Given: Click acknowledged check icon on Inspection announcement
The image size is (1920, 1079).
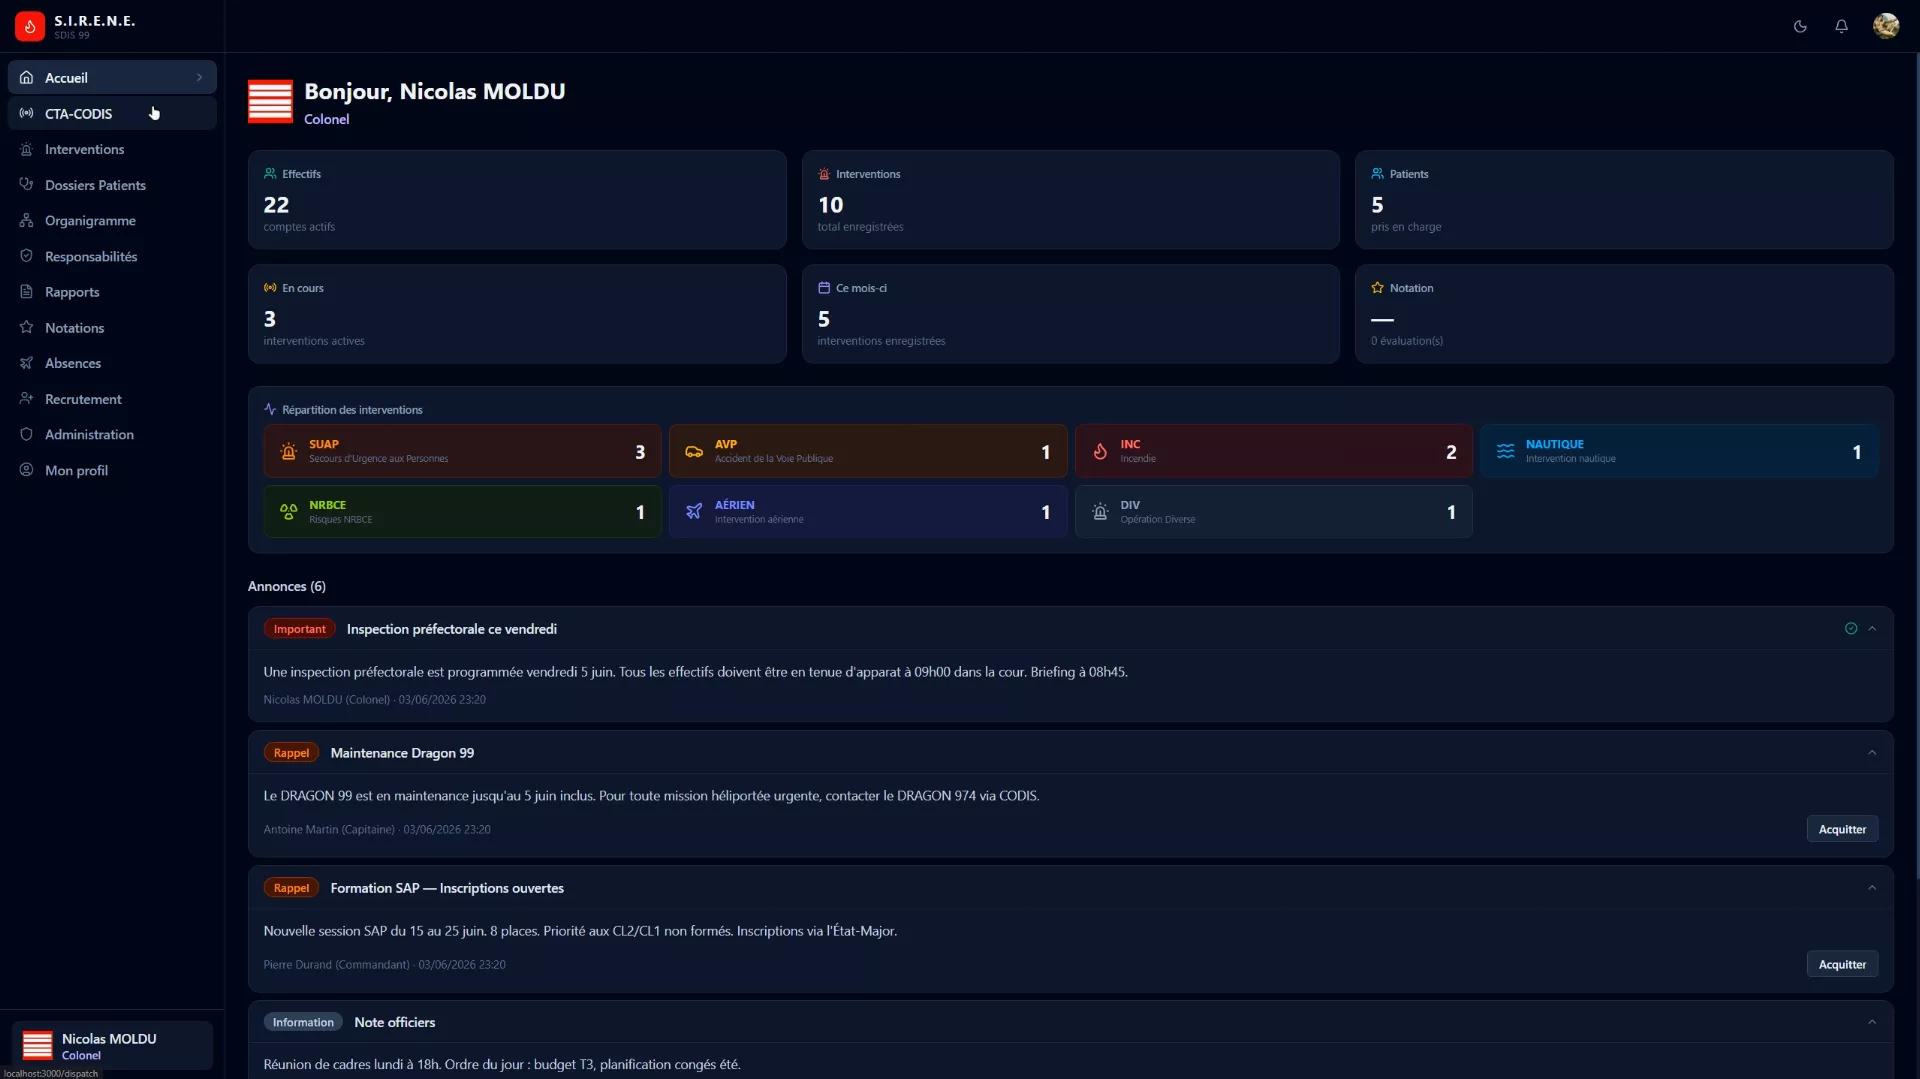Looking at the screenshot, I should tap(1851, 629).
